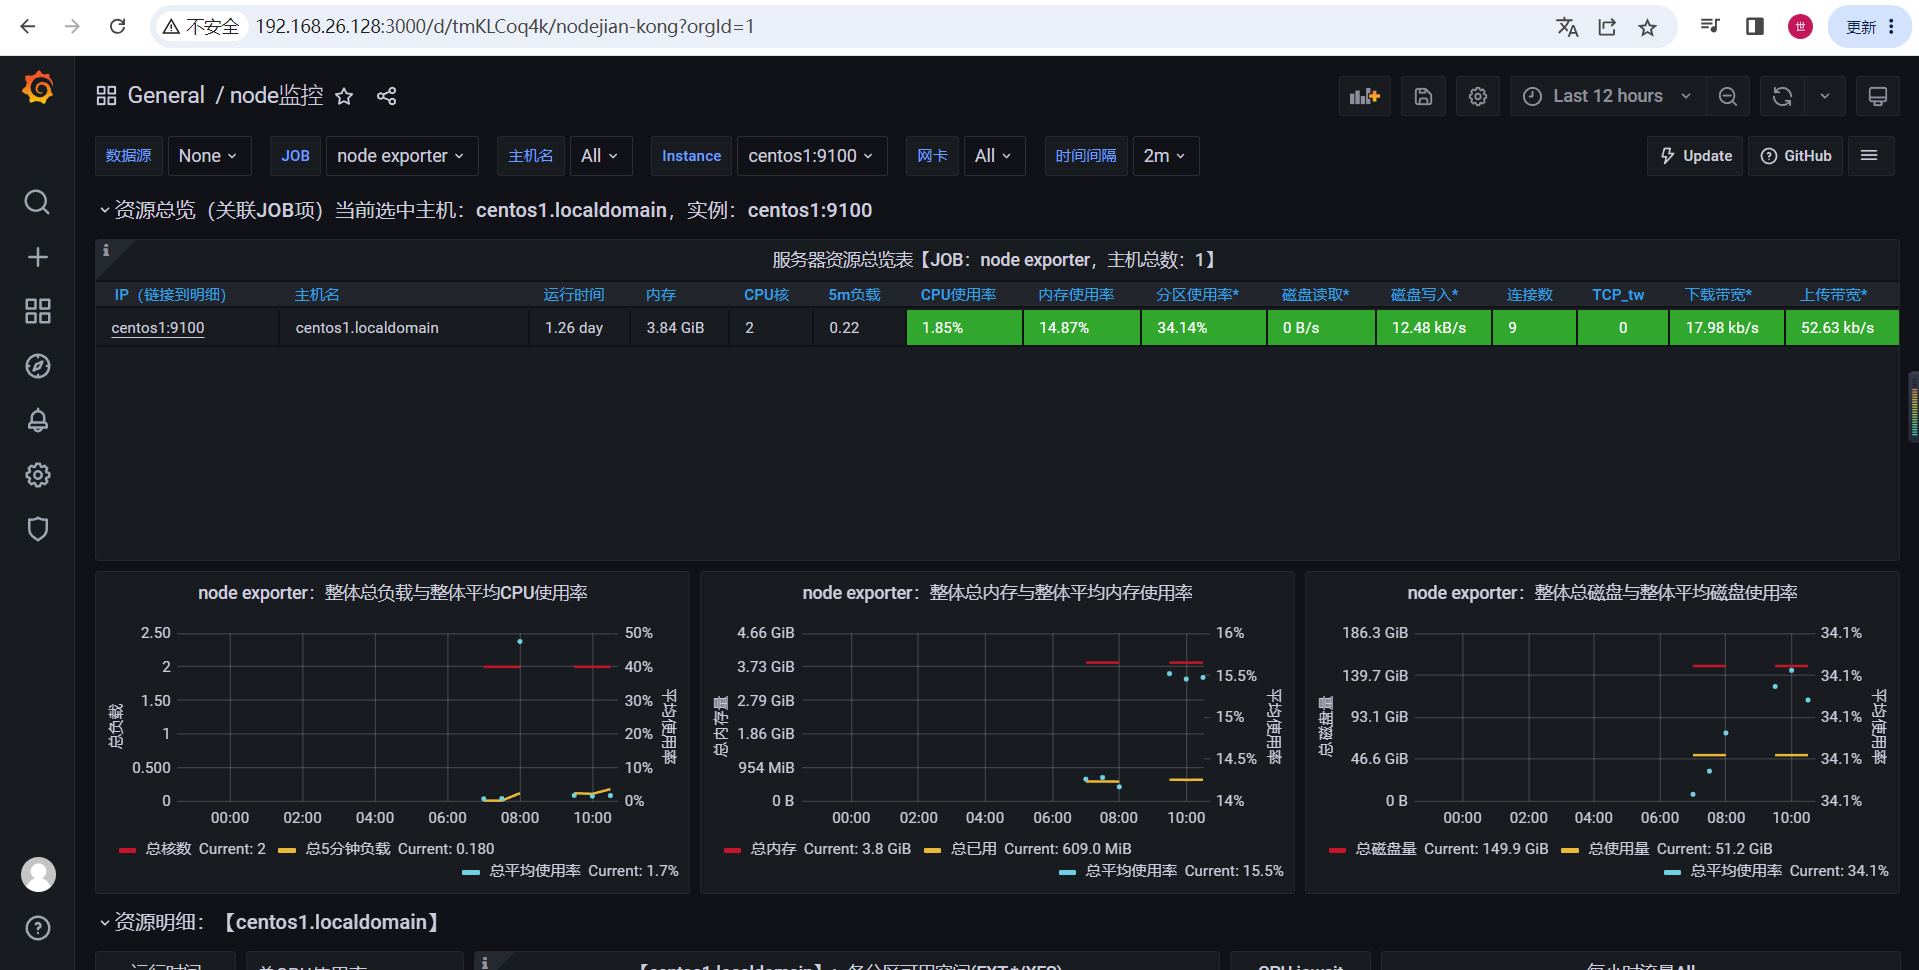The height and width of the screenshot is (970, 1919).
Task: Open the panel hamburger menu
Action: pyautogui.click(x=1870, y=155)
